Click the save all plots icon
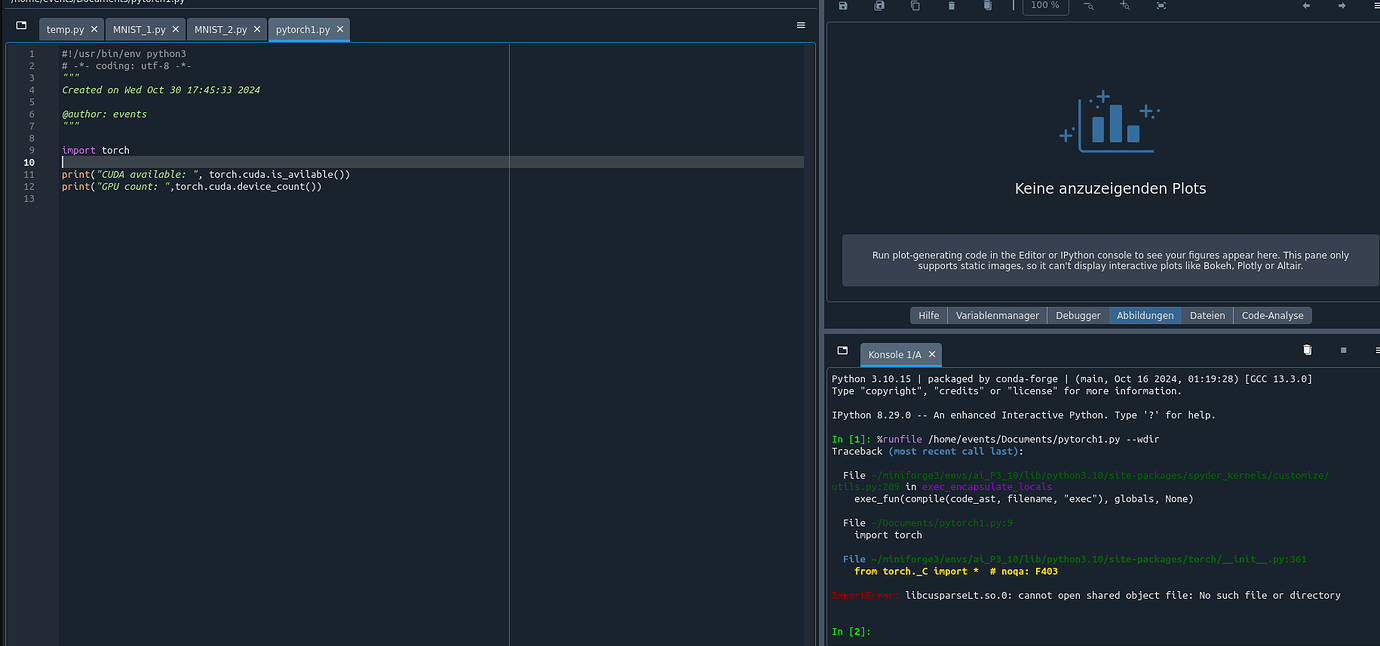 pyautogui.click(x=879, y=6)
